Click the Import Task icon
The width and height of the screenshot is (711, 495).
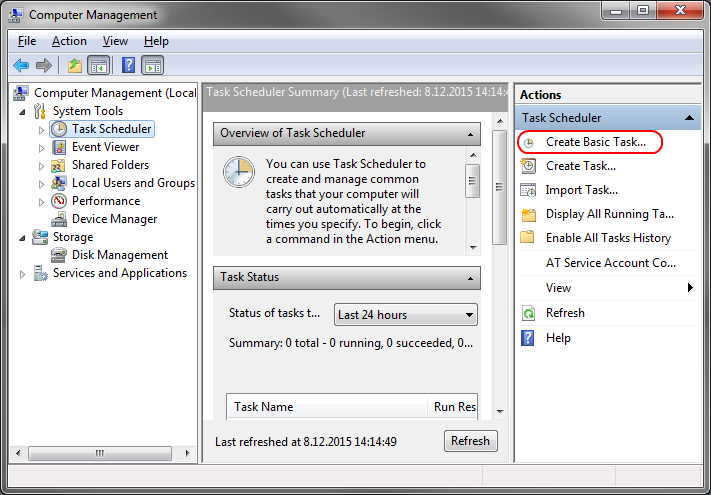528,190
